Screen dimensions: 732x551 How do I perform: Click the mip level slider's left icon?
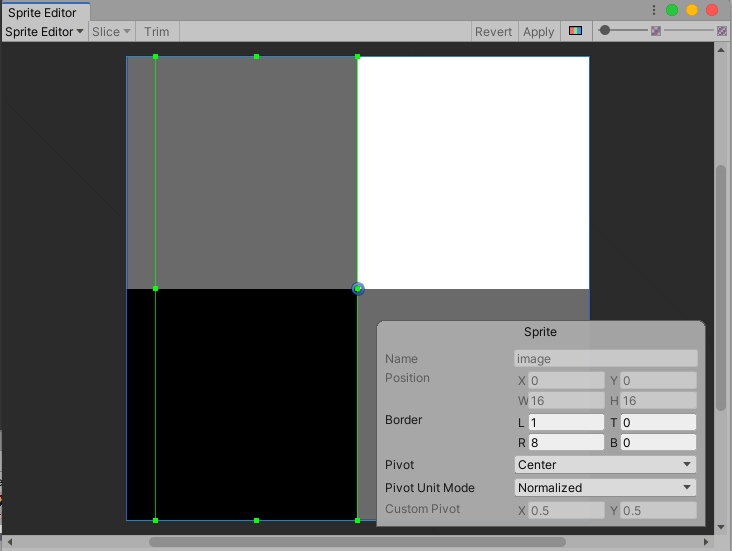point(656,31)
